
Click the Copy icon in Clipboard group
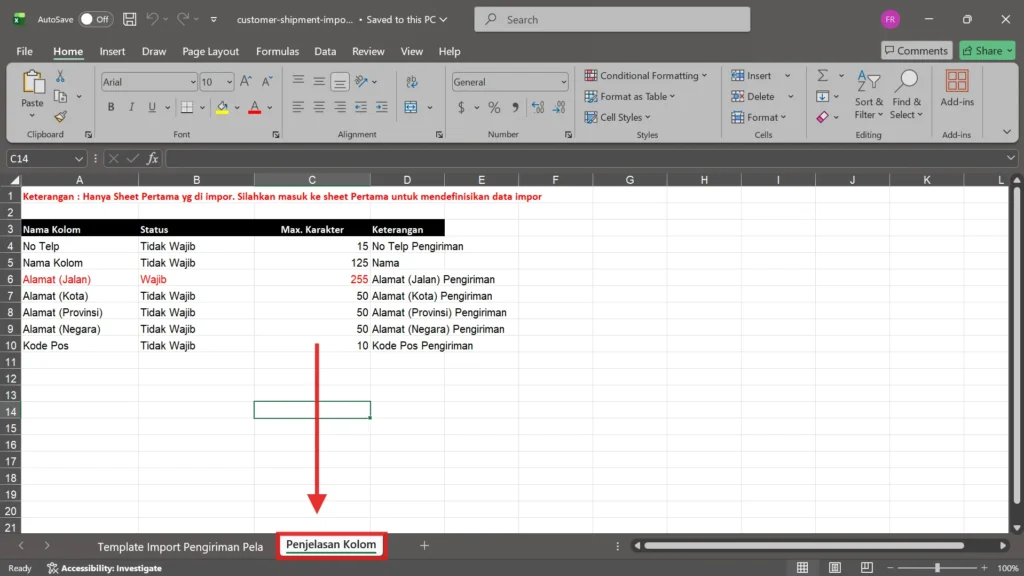coord(61,97)
